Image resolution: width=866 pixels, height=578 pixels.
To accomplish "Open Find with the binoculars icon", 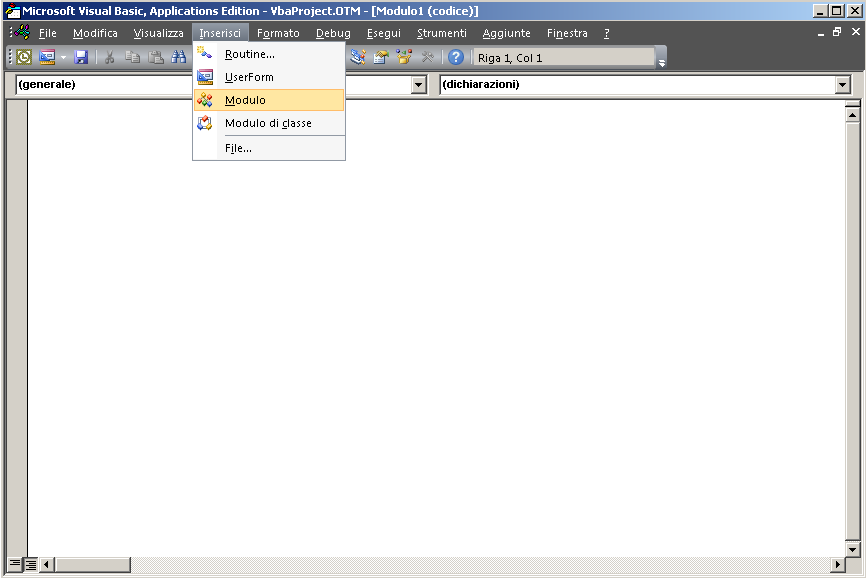I will click(x=179, y=57).
